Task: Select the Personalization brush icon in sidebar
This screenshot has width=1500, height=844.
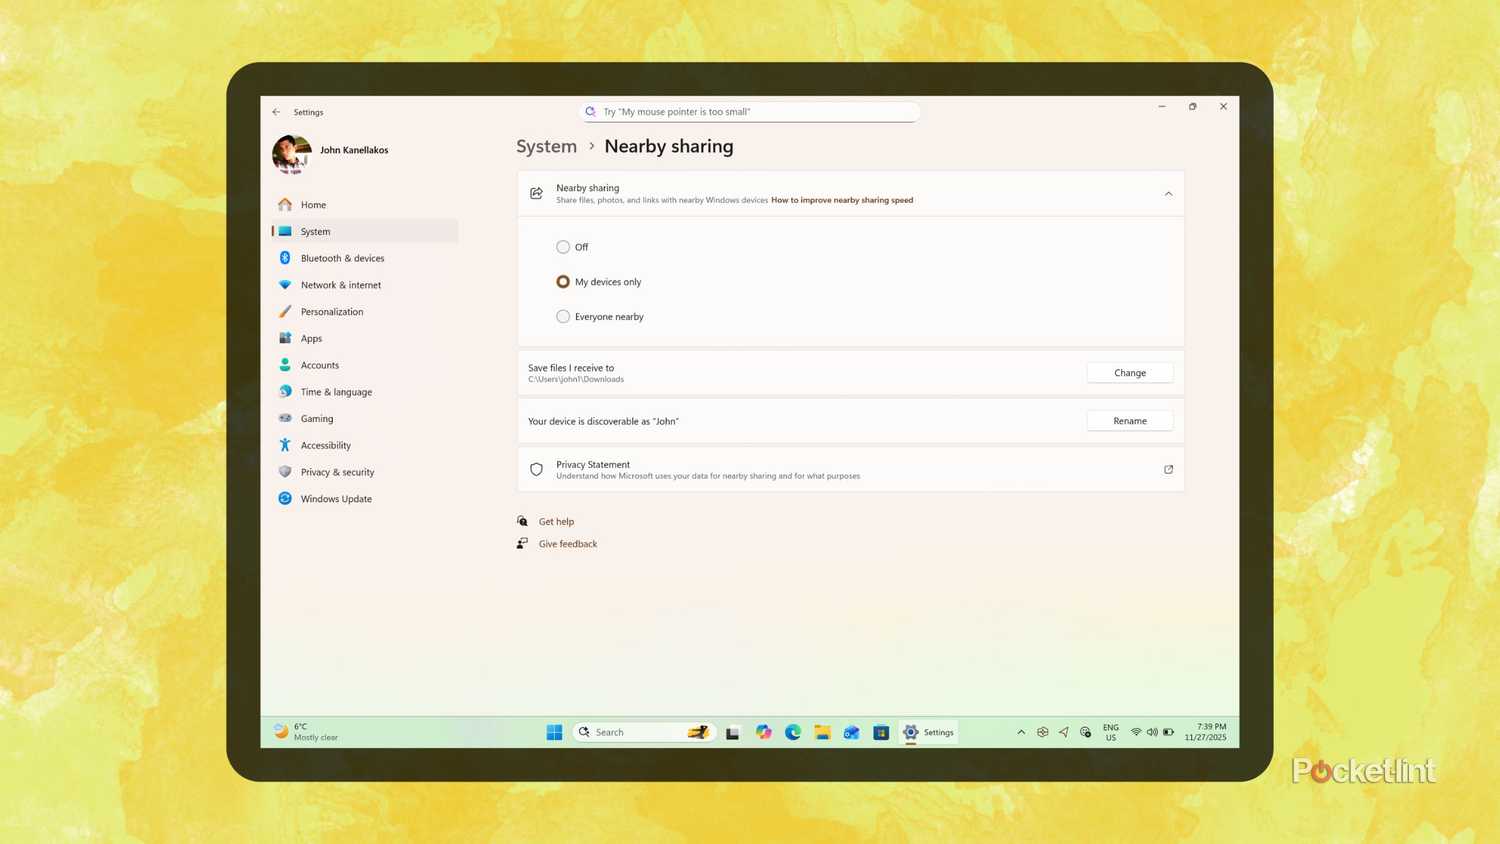Action: coord(285,311)
